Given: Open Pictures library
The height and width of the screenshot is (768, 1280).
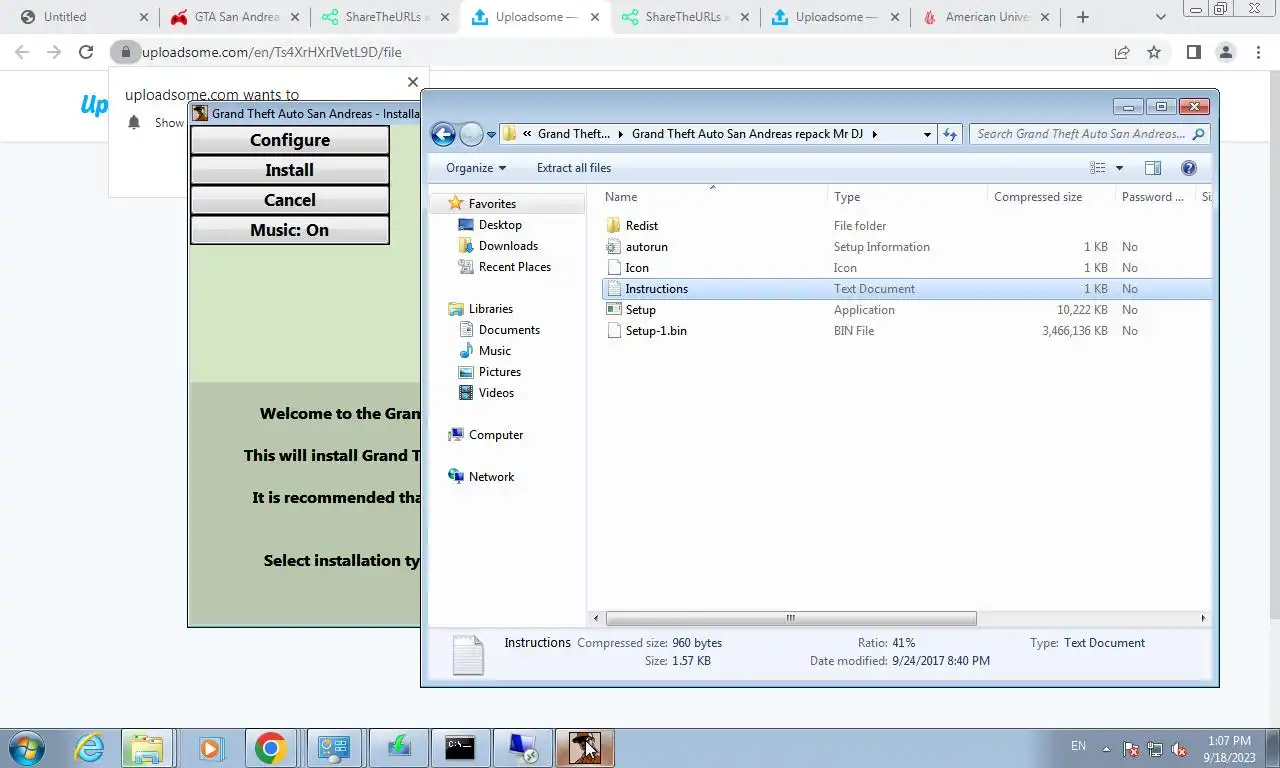Looking at the screenshot, I should [x=499, y=372].
